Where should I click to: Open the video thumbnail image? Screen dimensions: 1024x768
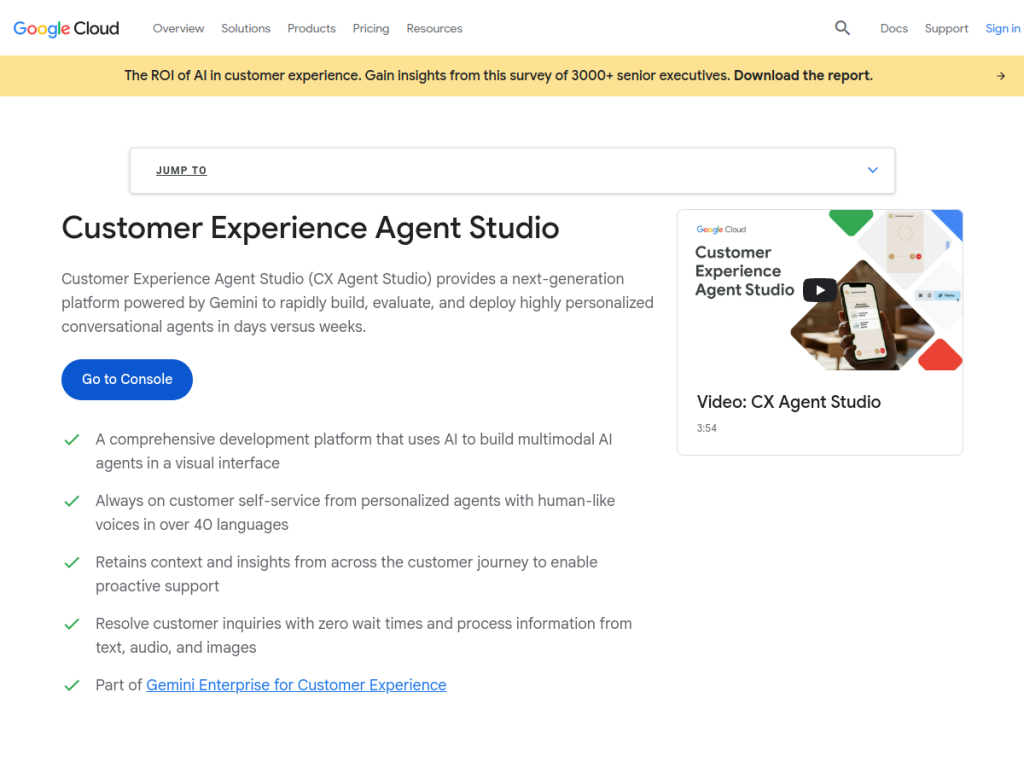coord(820,290)
